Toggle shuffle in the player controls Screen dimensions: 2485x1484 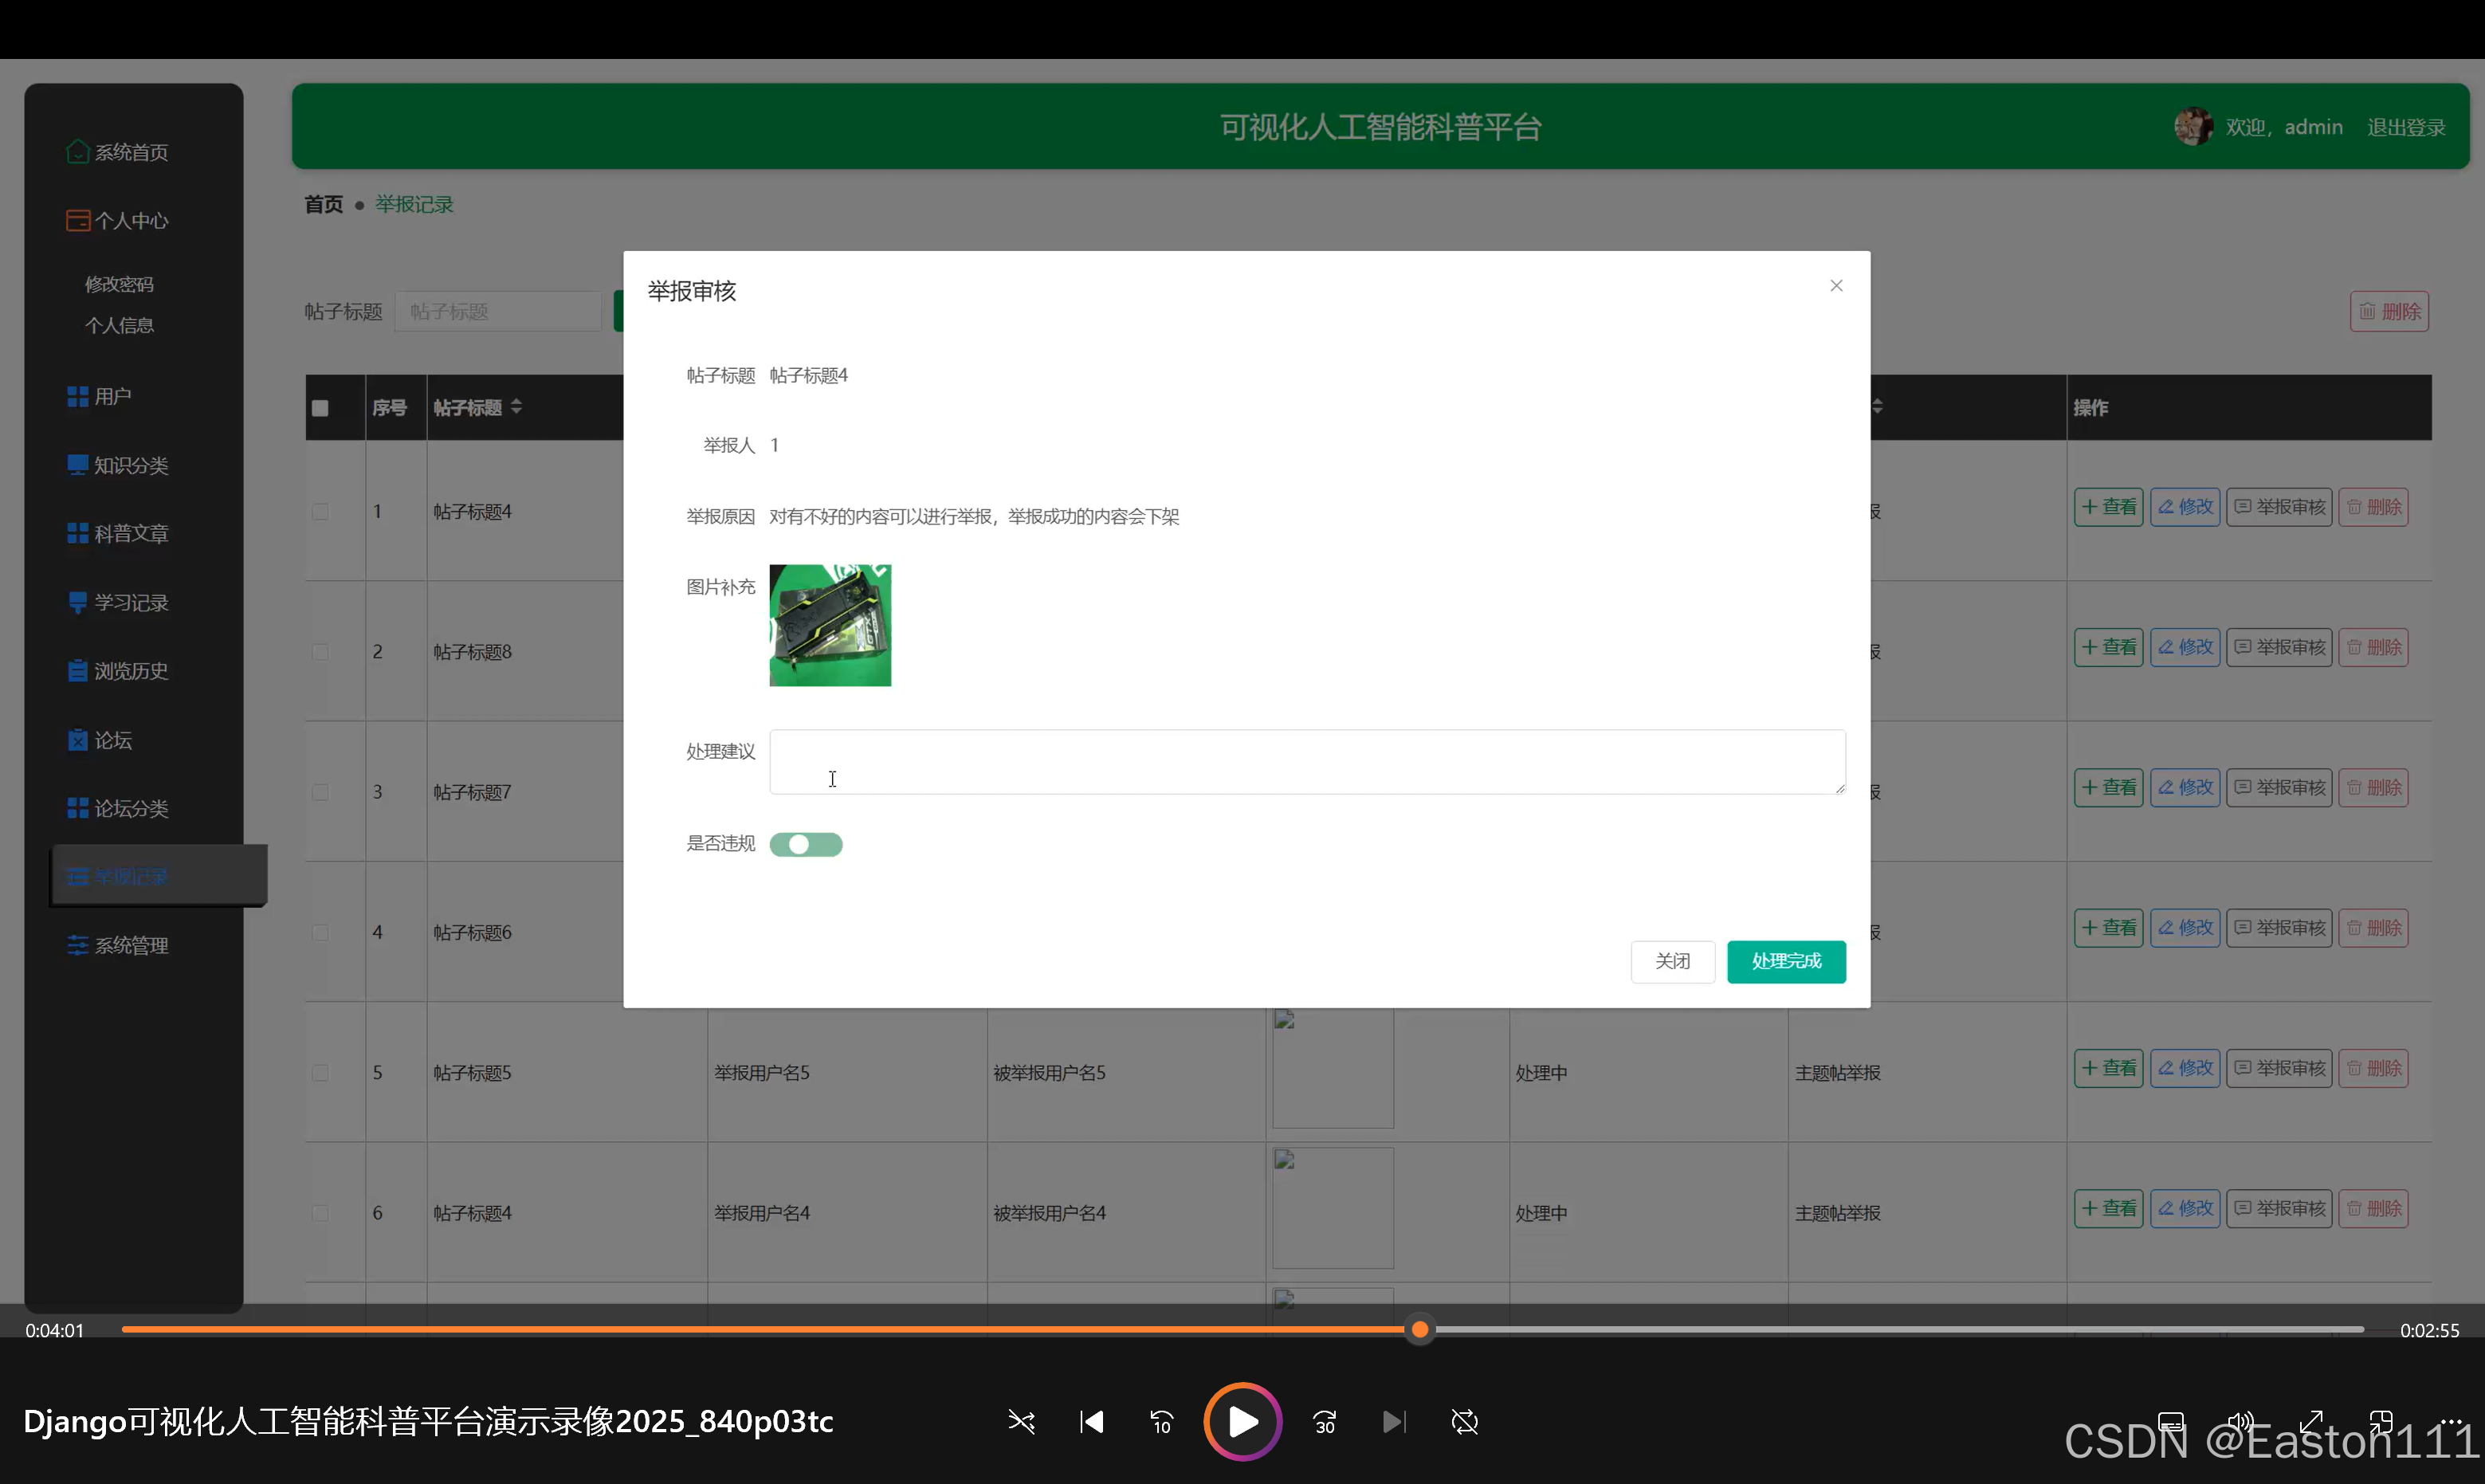point(1021,1421)
